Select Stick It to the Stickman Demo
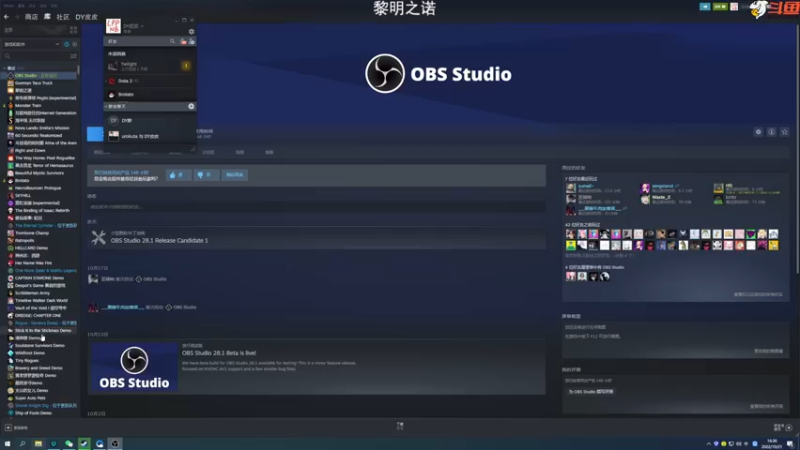This screenshot has width=800, height=450. click(43, 331)
